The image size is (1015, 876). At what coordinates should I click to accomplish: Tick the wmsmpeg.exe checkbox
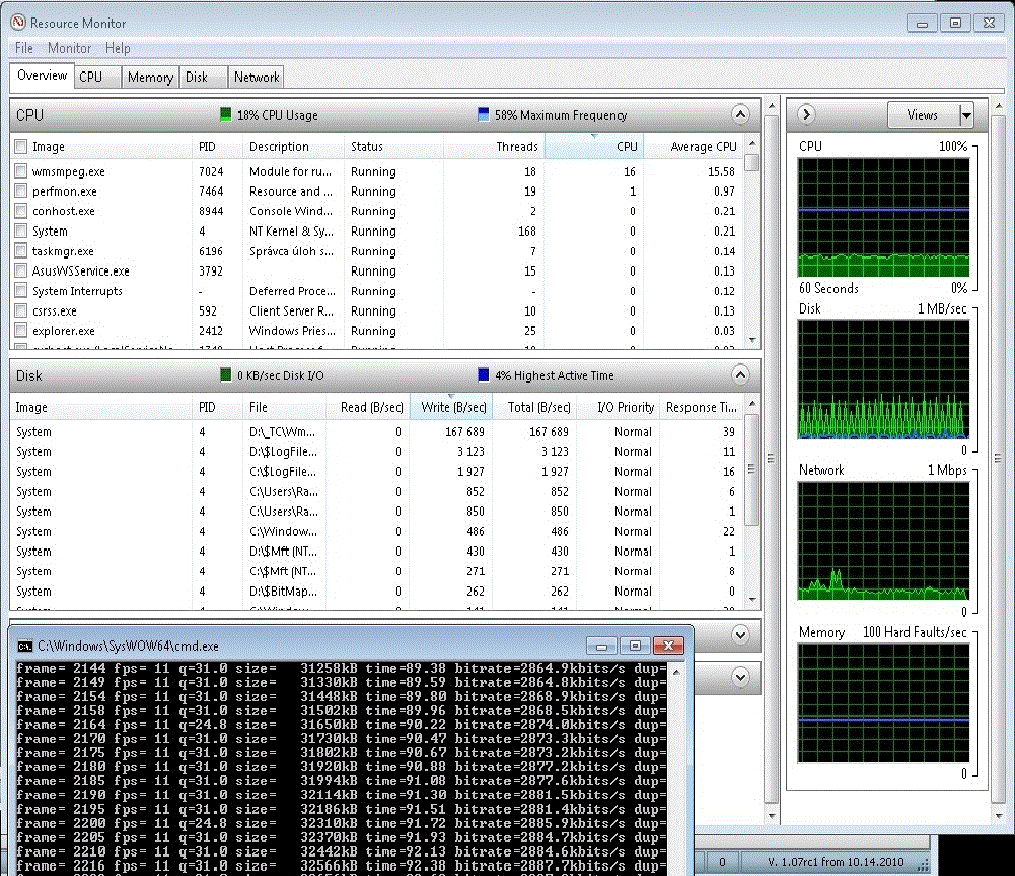[21, 171]
